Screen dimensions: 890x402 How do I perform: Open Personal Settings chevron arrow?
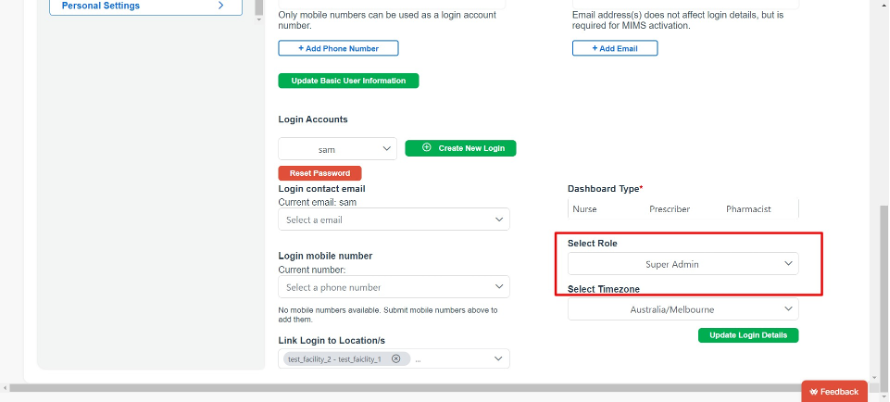click(221, 6)
